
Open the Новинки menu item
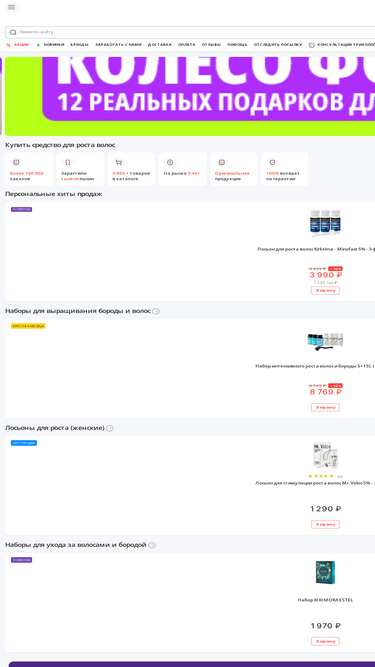54,45
